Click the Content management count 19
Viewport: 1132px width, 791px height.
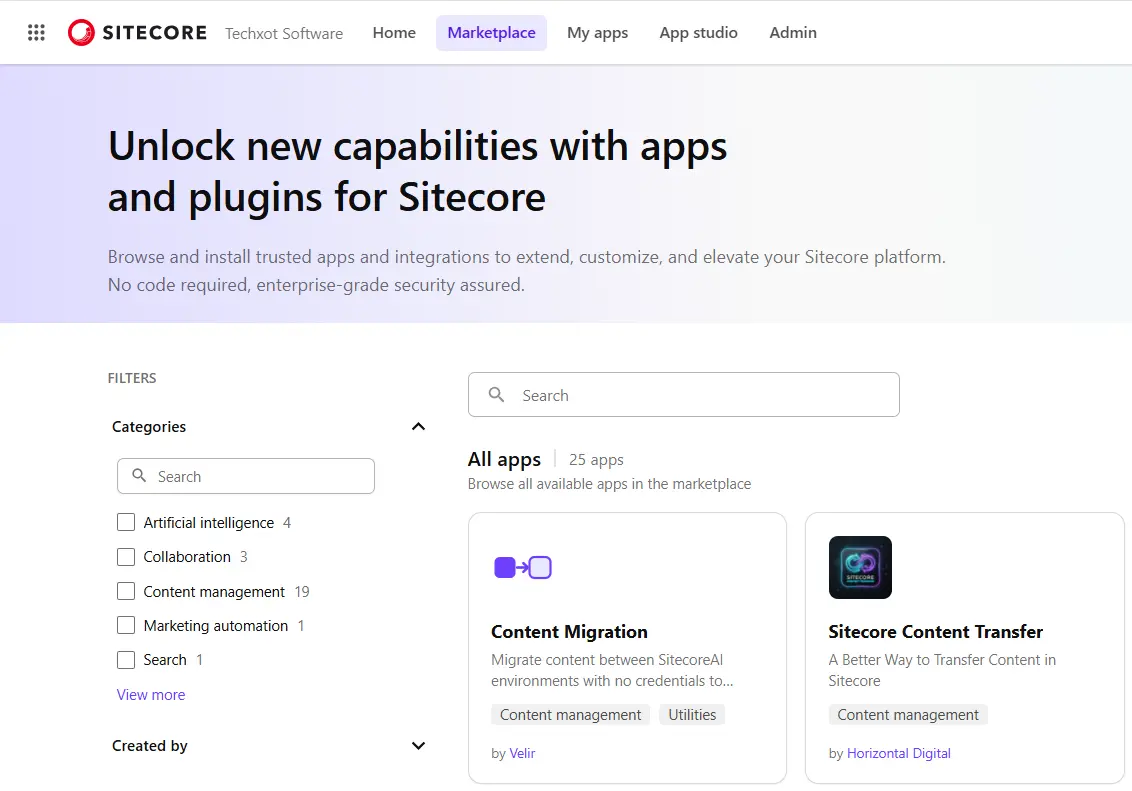pyautogui.click(x=302, y=592)
